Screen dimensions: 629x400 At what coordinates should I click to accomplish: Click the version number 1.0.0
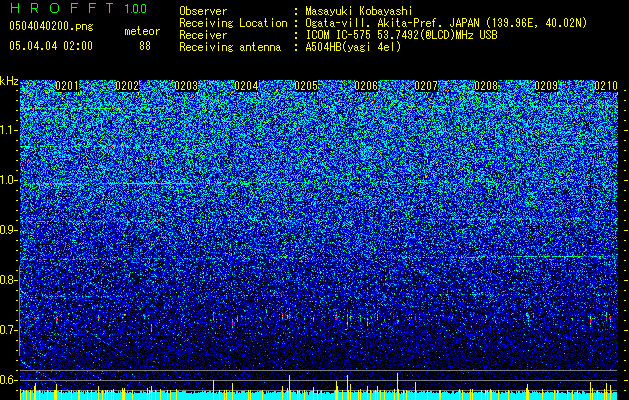[136, 8]
